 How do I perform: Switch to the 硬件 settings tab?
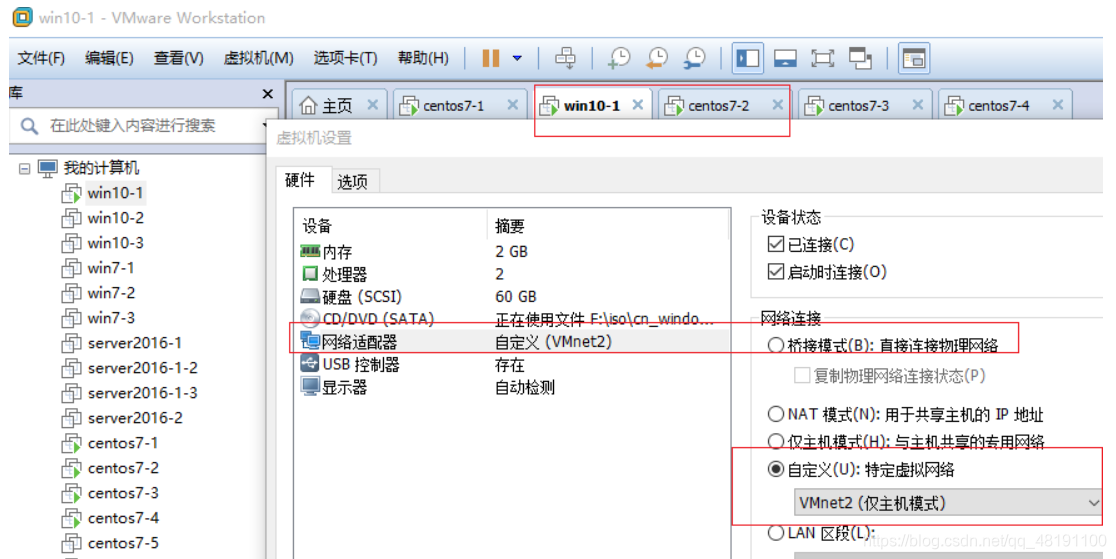pyautogui.click(x=300, y=180)
